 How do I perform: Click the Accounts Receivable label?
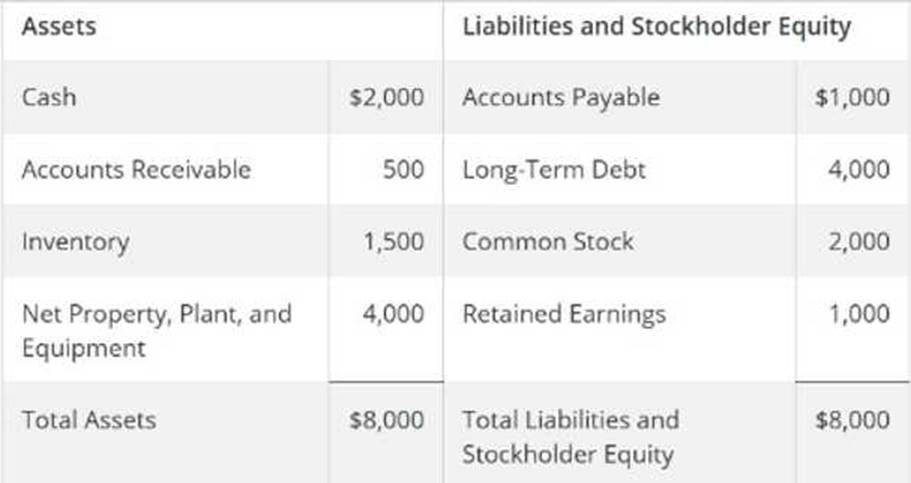136,169
